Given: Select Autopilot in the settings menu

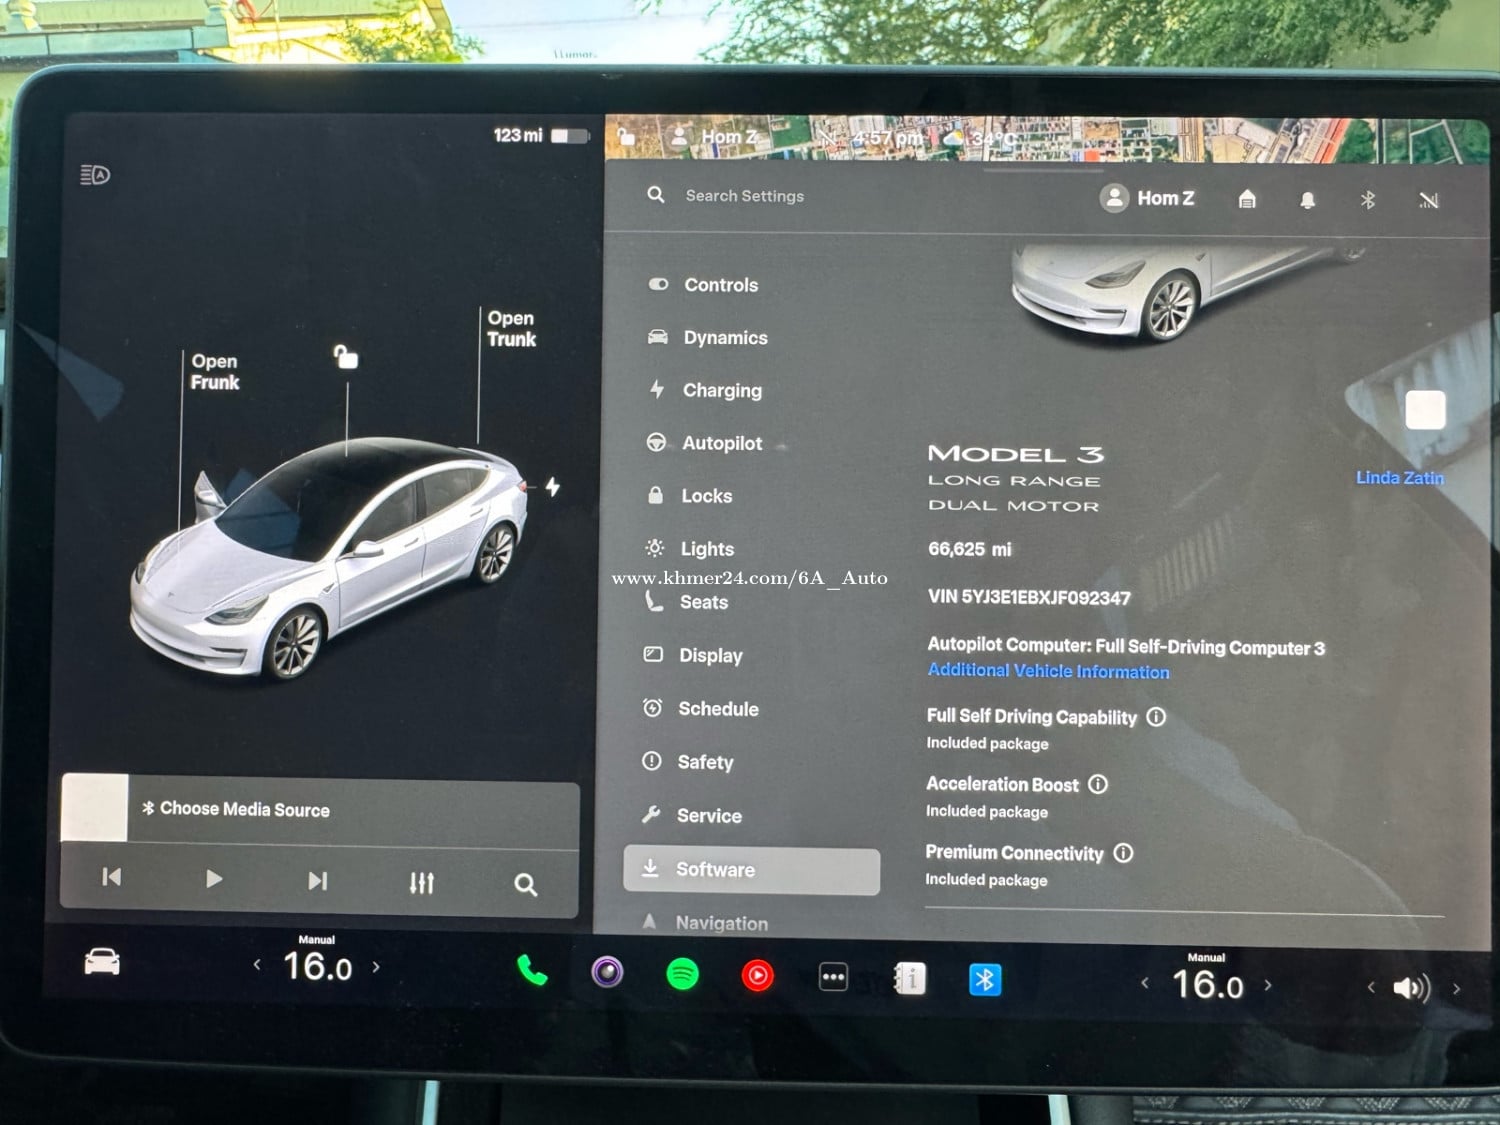Looking at the screenshot, I should pos(721,443).
